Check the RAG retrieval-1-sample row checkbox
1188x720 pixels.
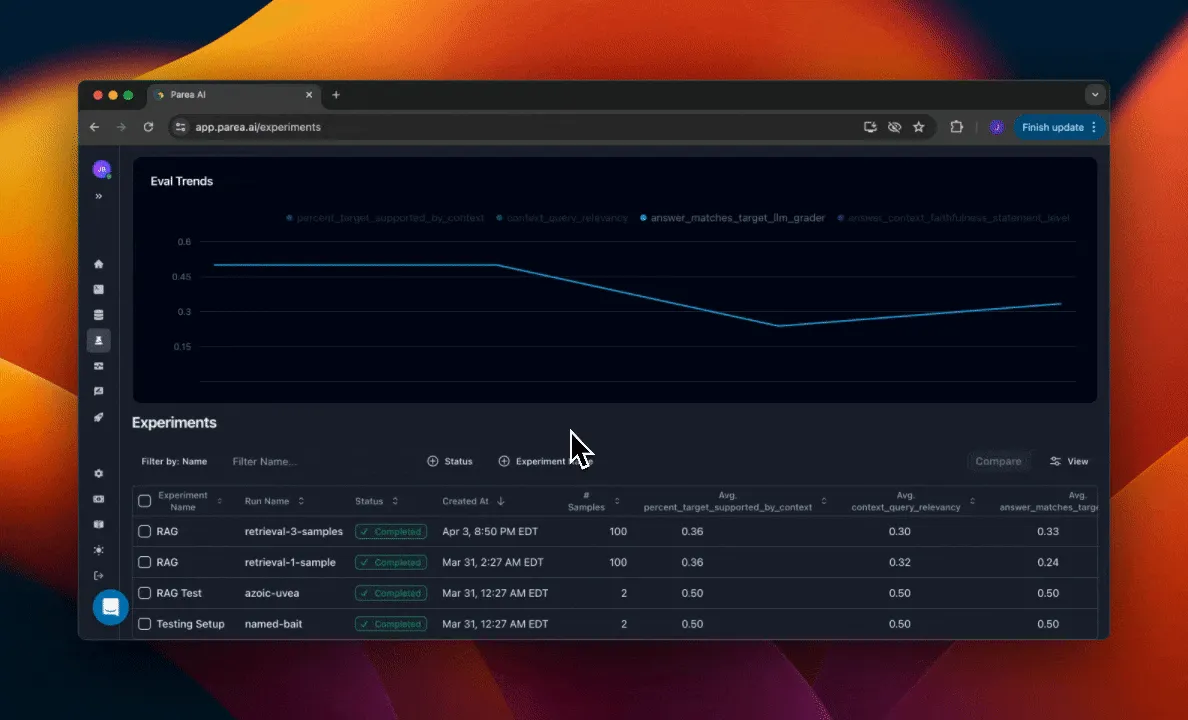point(145,562)
